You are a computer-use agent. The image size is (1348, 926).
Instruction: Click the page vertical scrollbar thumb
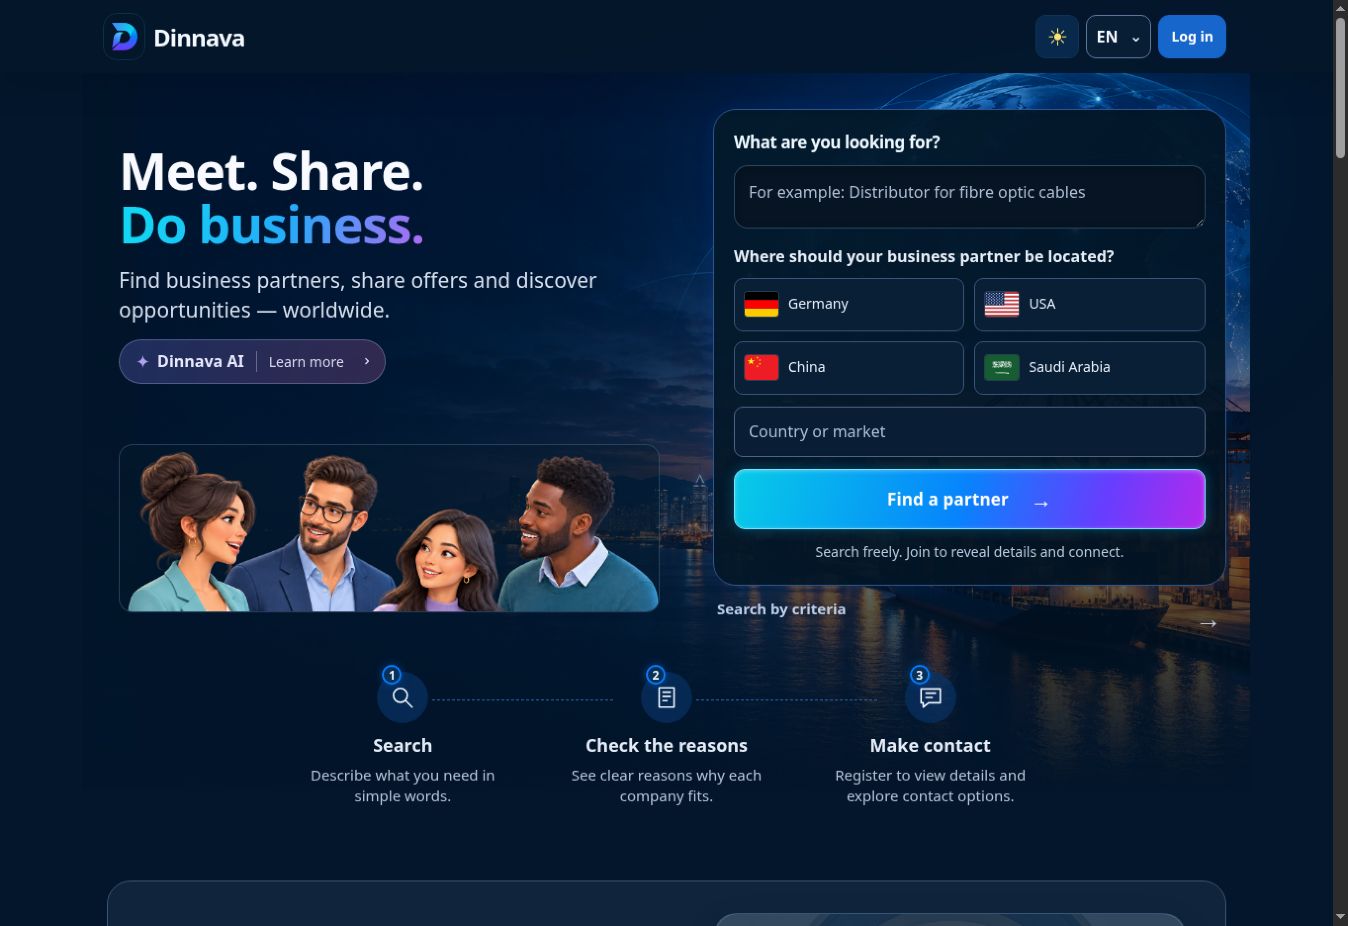pos(1340,87)
